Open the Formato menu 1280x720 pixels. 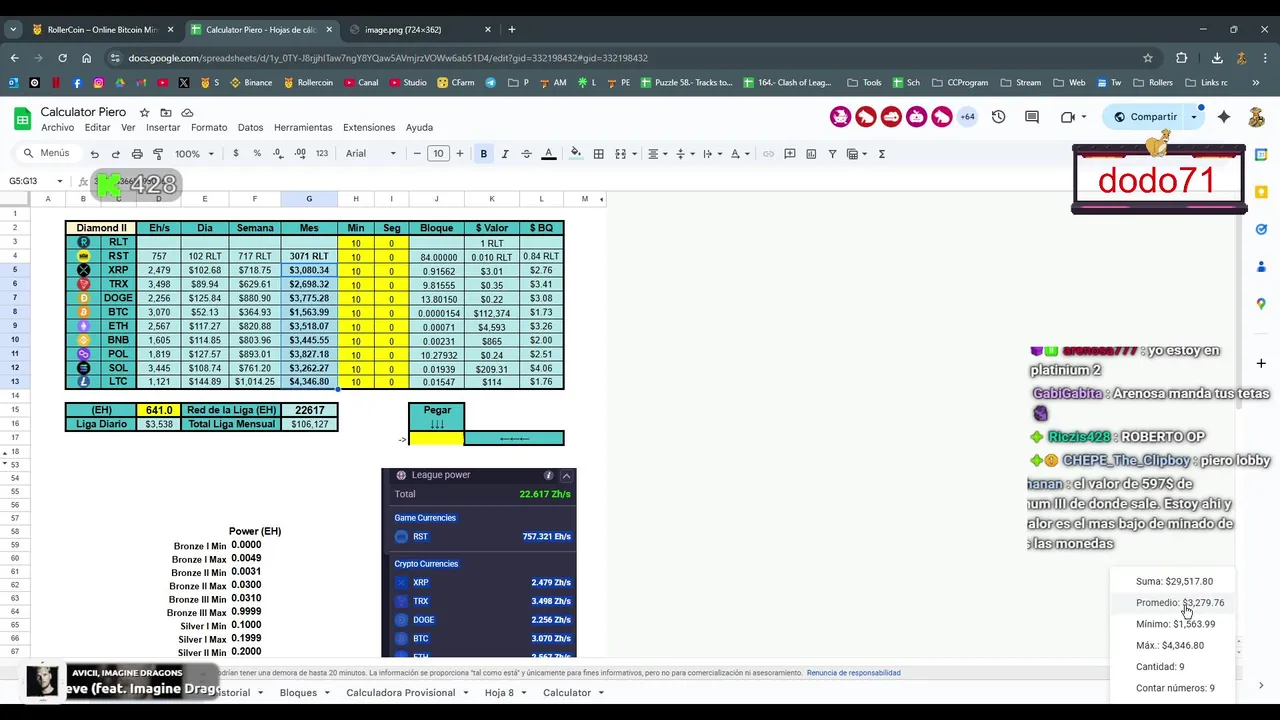(209, 128)
